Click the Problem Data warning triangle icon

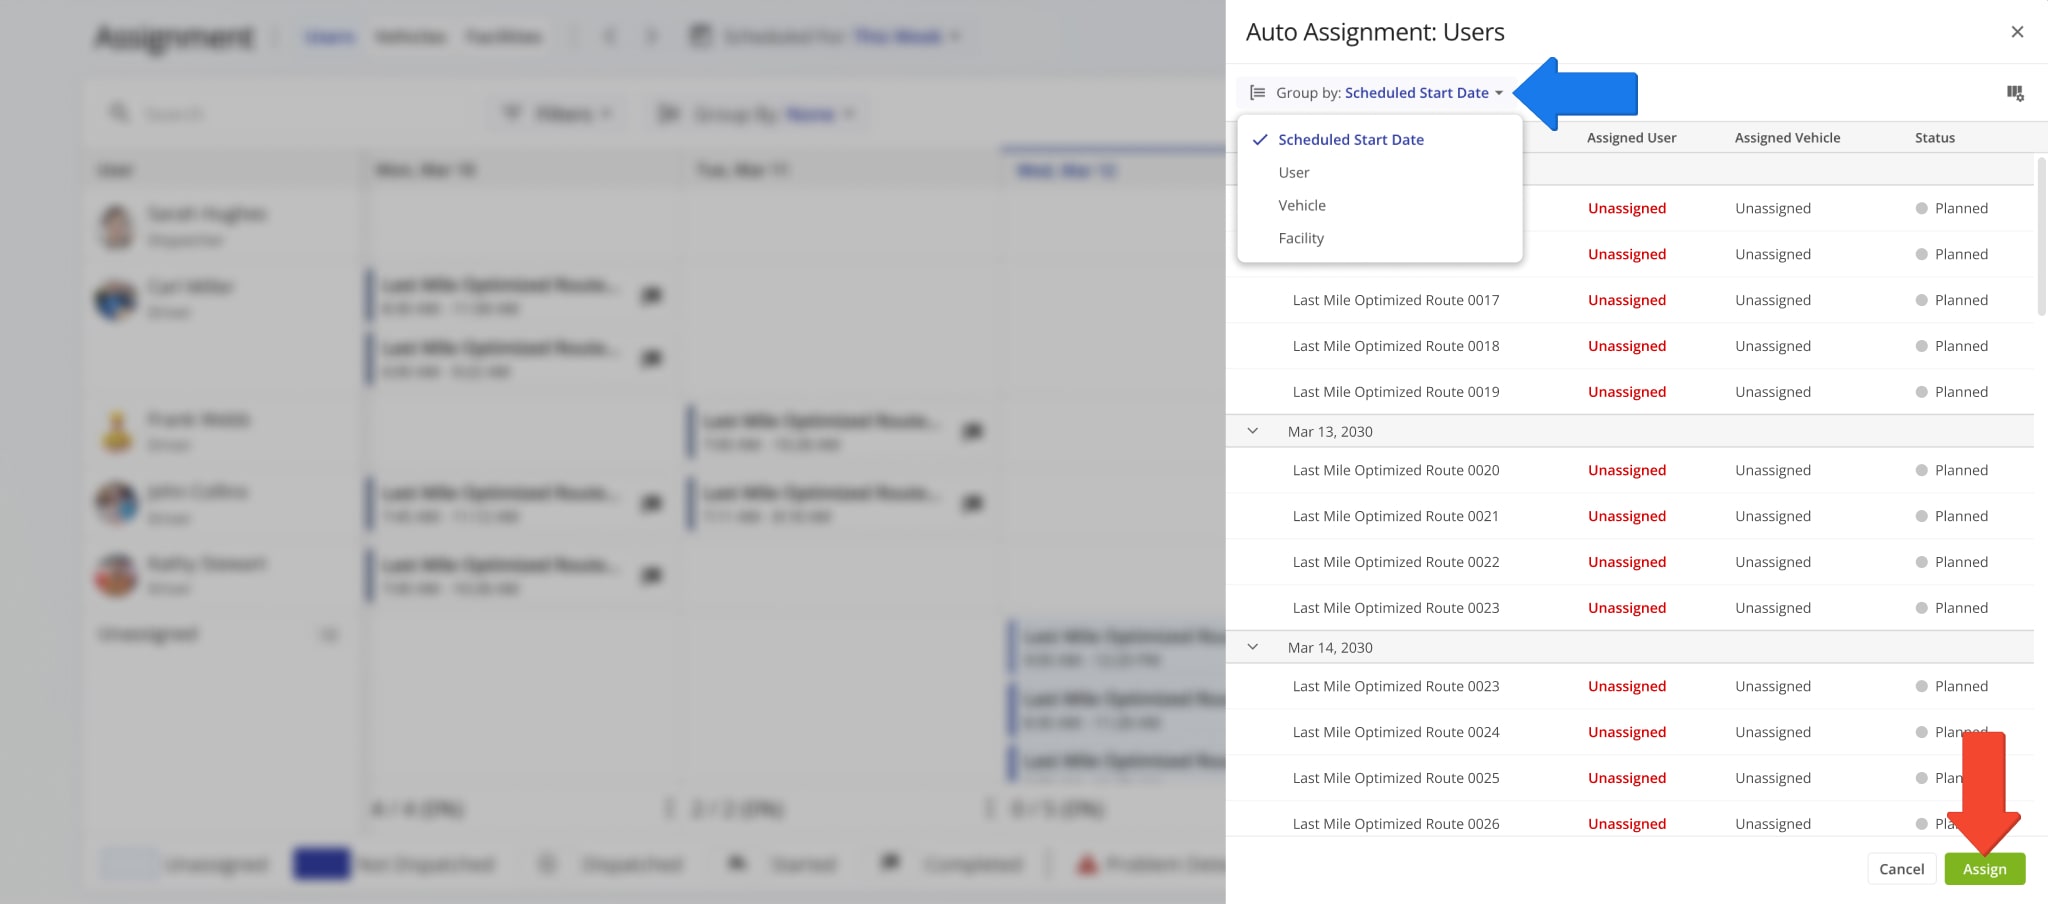[1085, 863]
